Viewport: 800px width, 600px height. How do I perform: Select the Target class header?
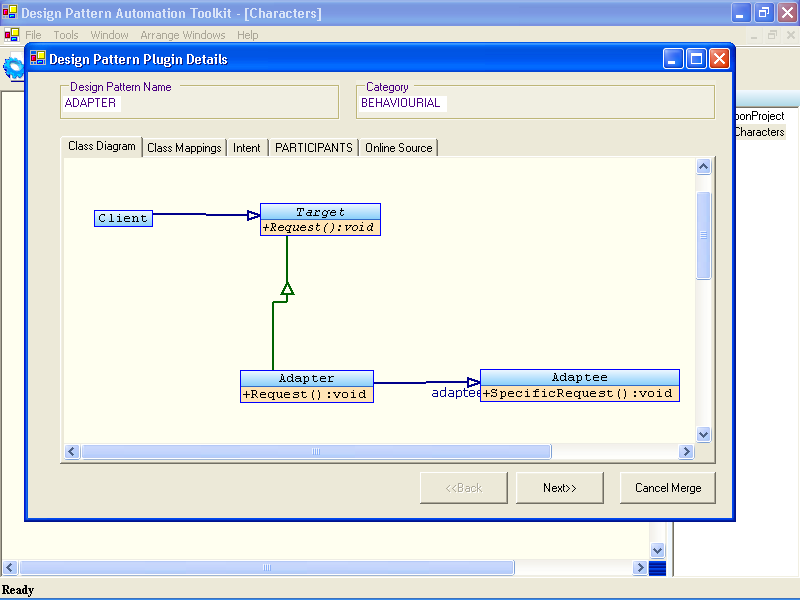click(320, 212)
